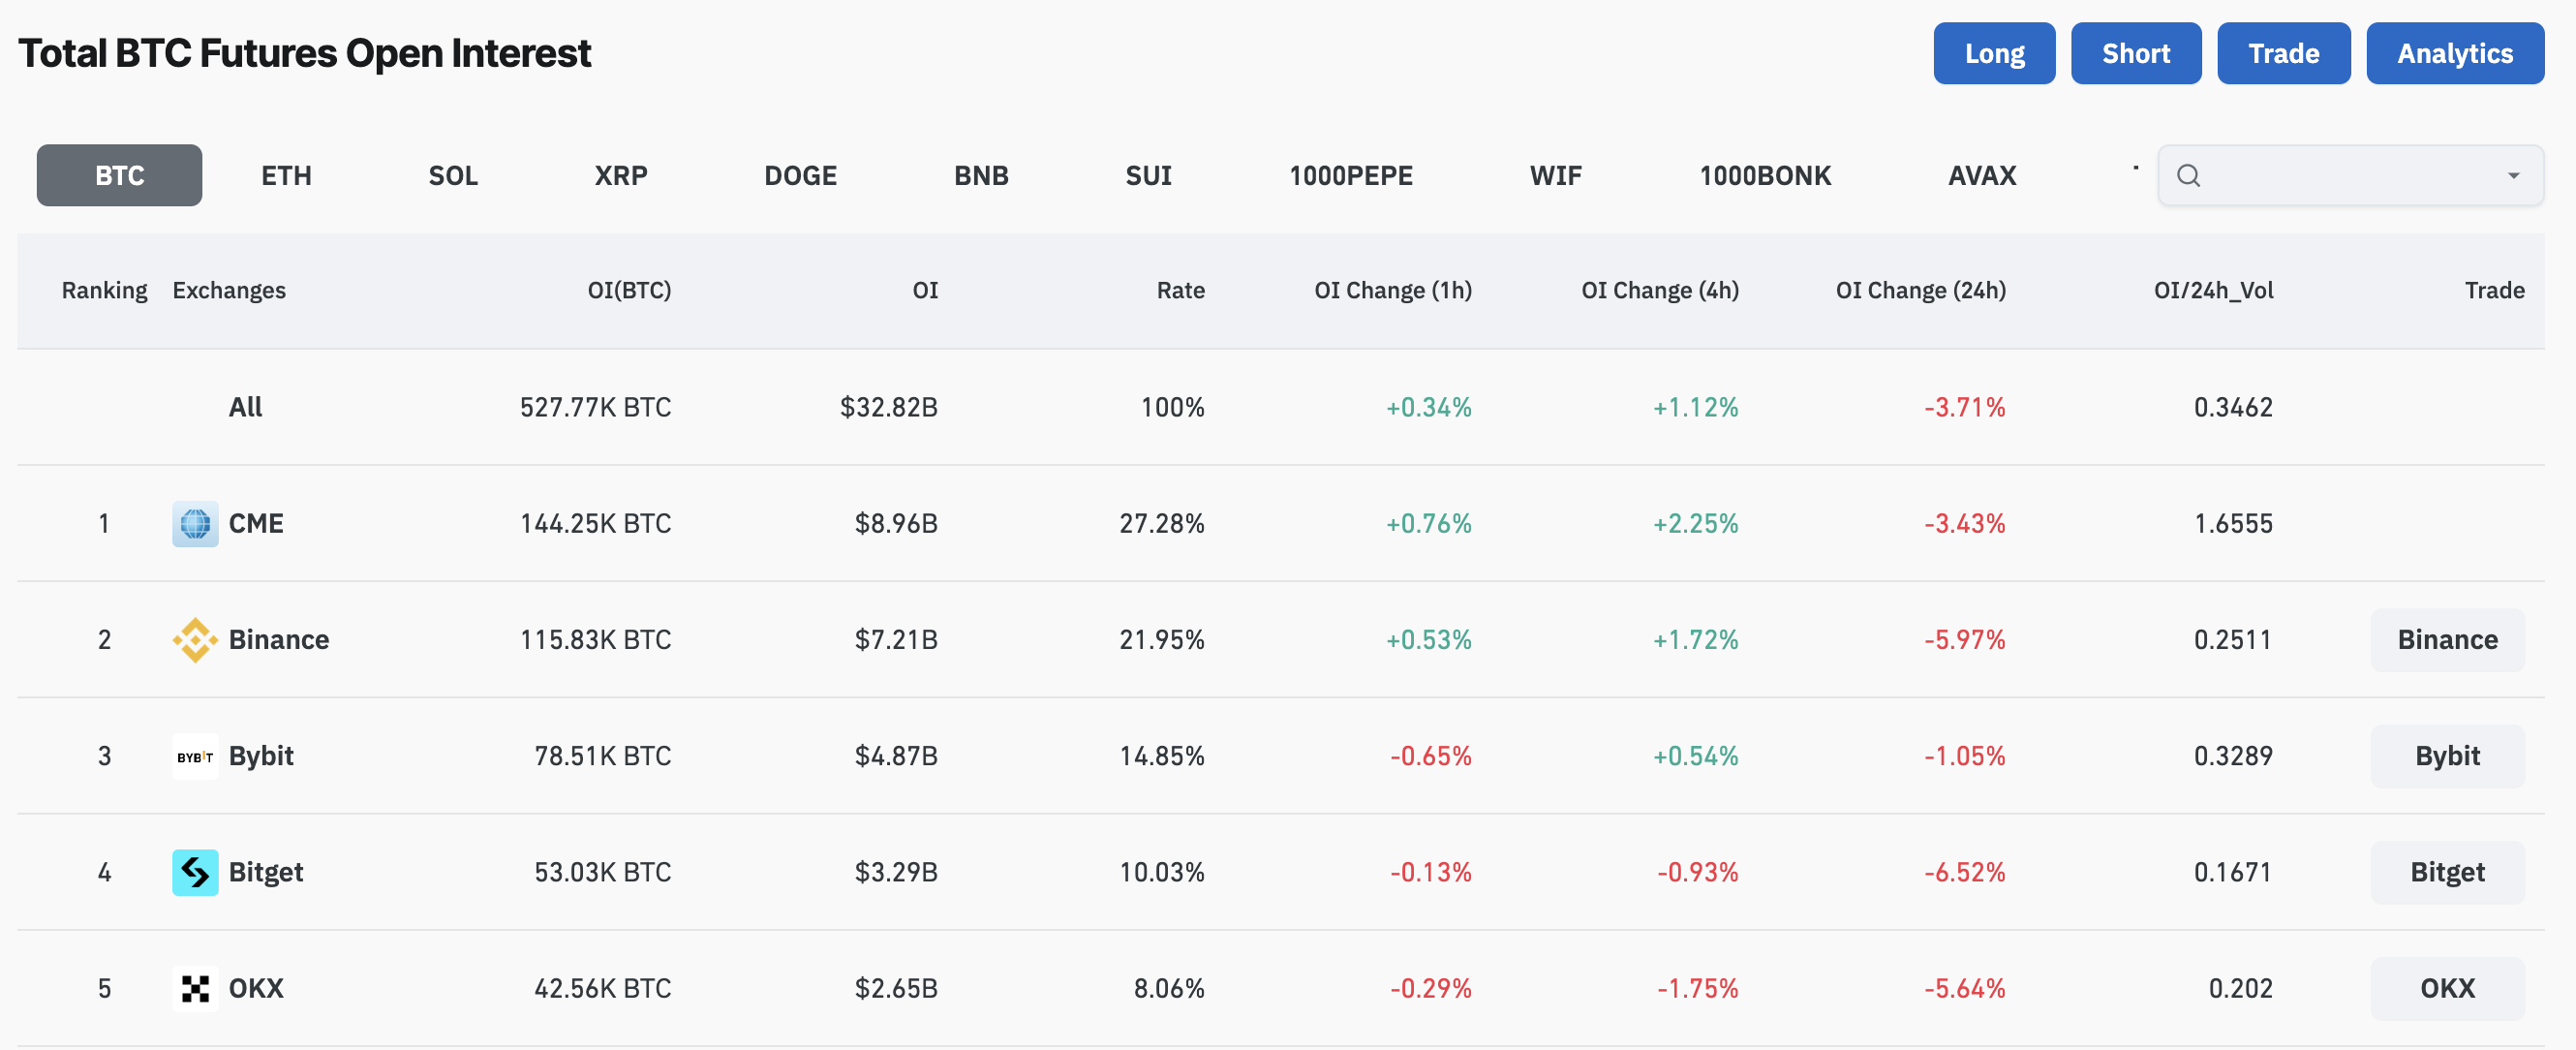Sort by the OI(BTC) column header

click(x=629, y=290)
